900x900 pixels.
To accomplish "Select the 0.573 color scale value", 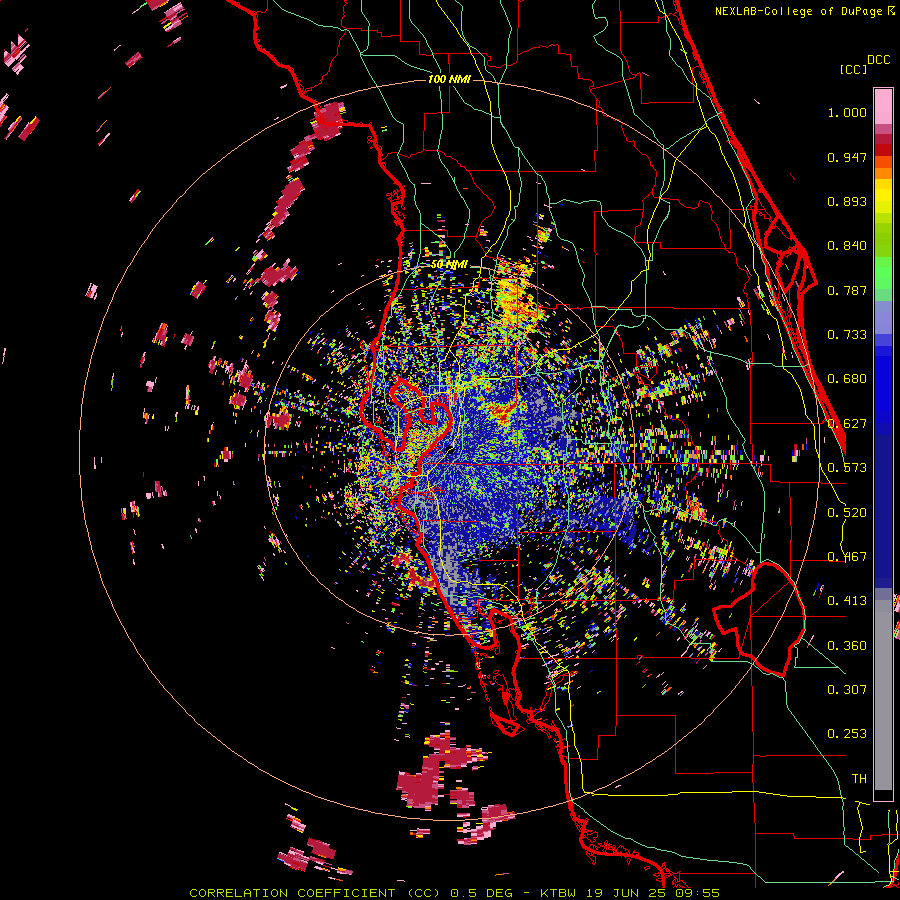I will tap(847, 468).
